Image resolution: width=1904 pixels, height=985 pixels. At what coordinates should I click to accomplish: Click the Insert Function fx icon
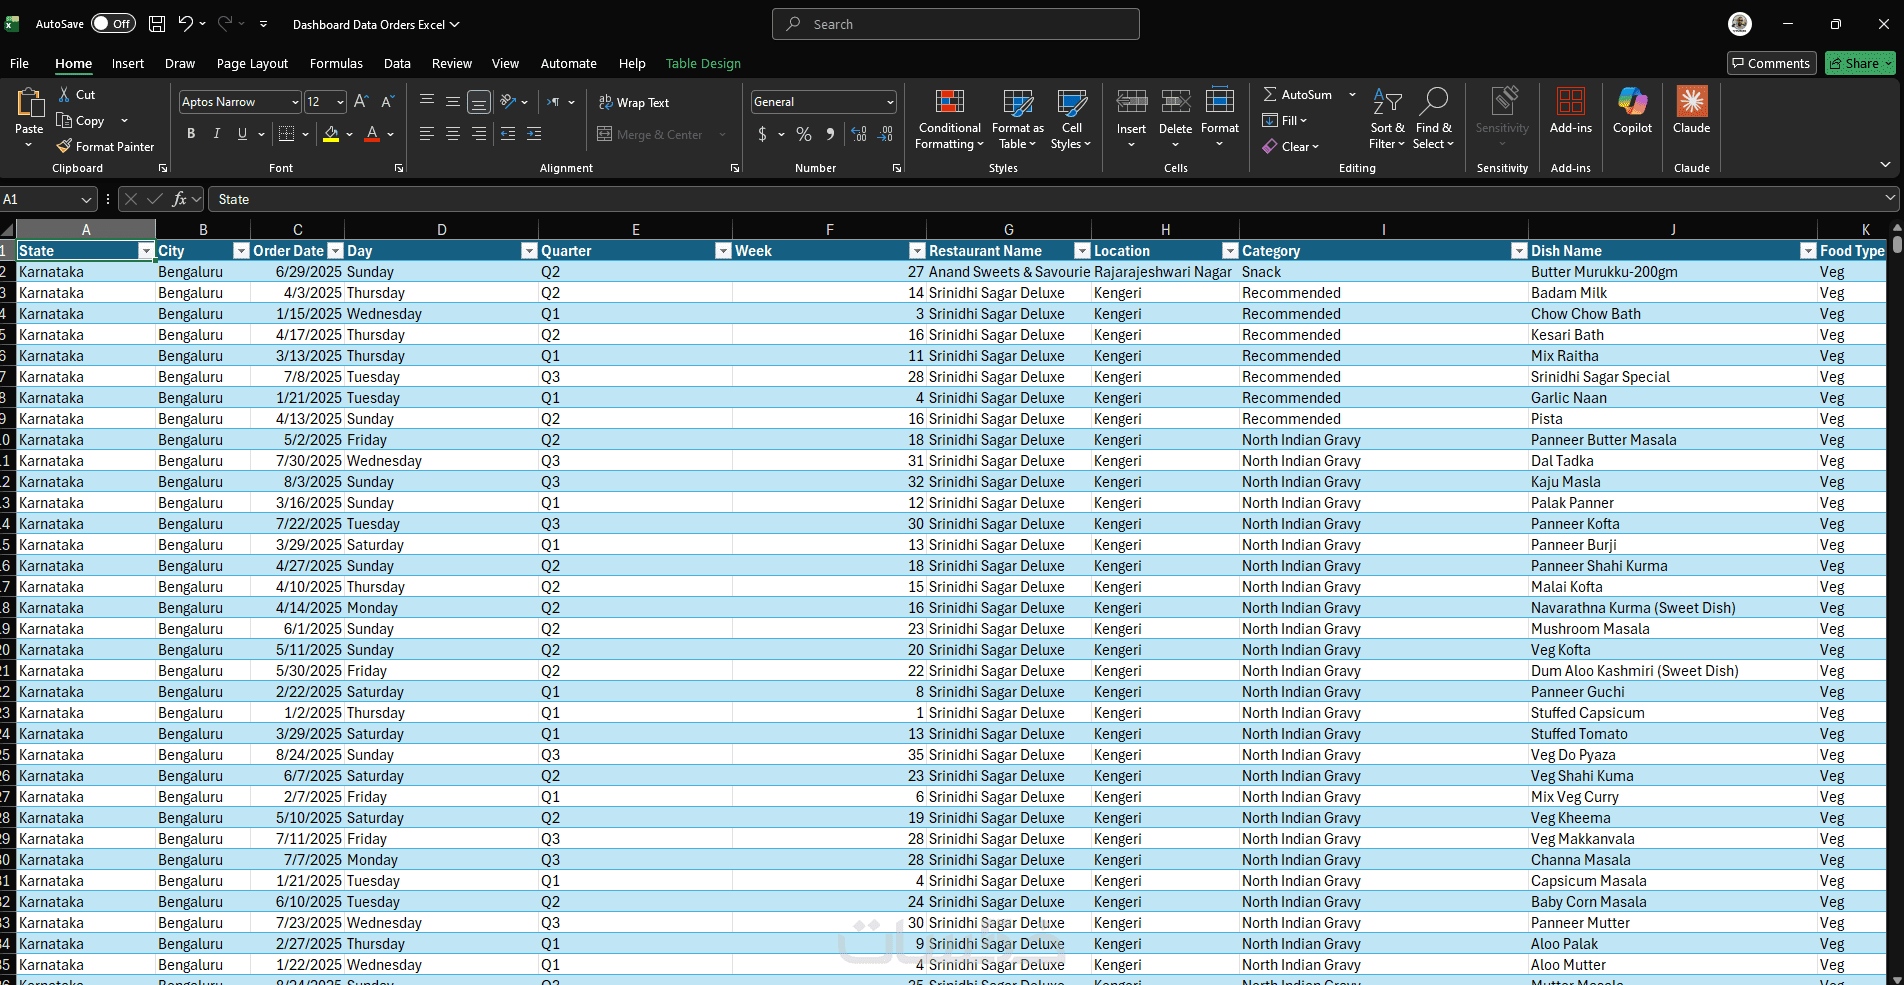click(x=180, y=199)
